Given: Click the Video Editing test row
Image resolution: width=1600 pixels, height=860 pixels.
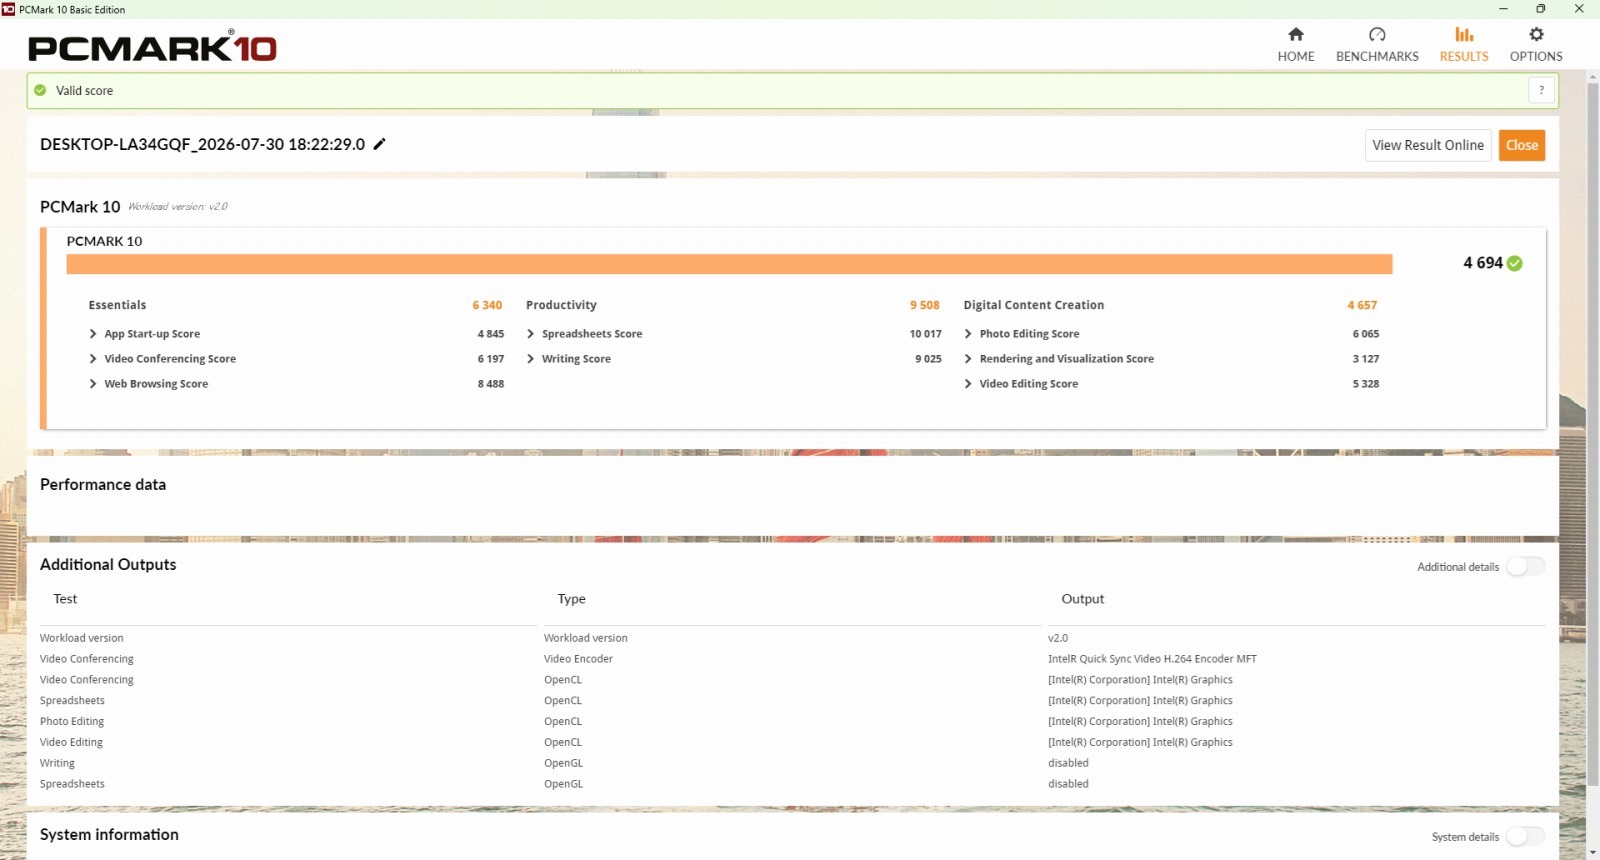Looking at the screenshot, I should 71,743.
